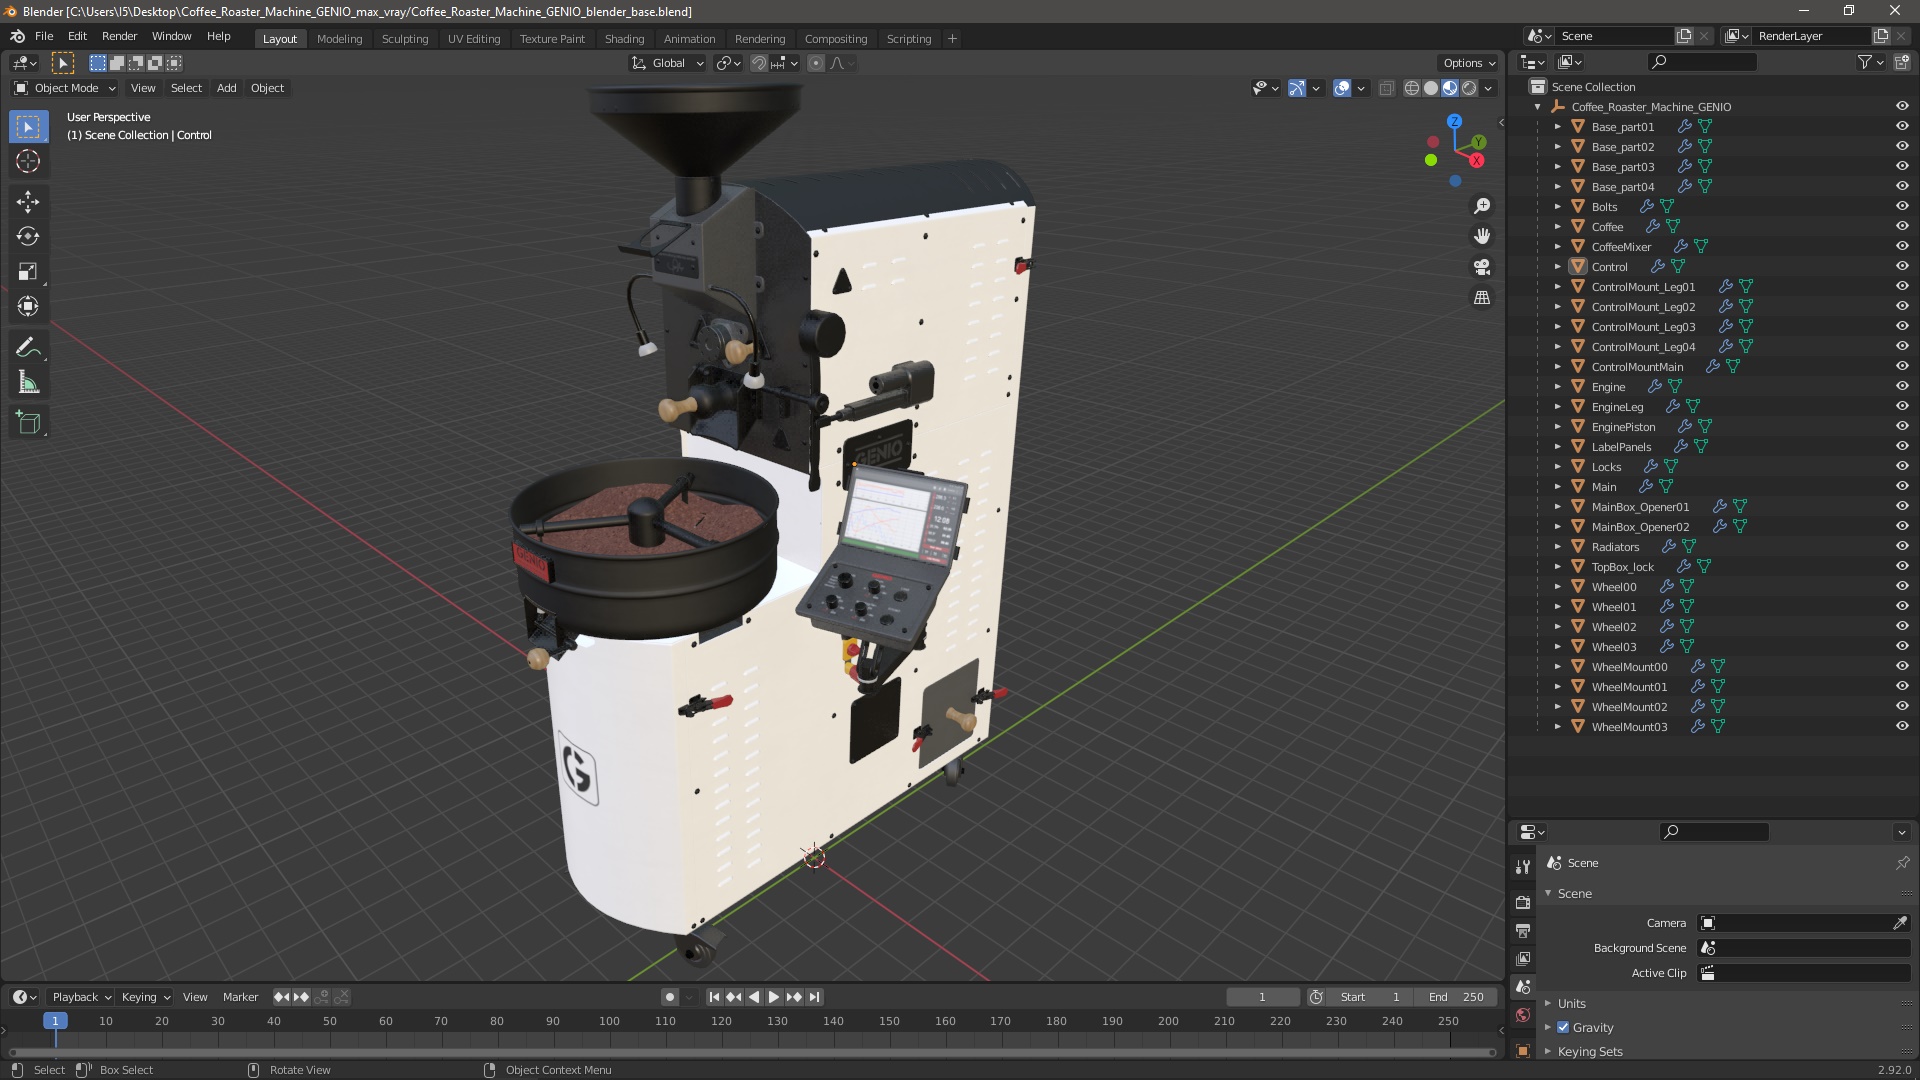Expand the Bolts tree item
Image resolution: width=1920 pixels, height=1080 pixels.
(1557, 206)
